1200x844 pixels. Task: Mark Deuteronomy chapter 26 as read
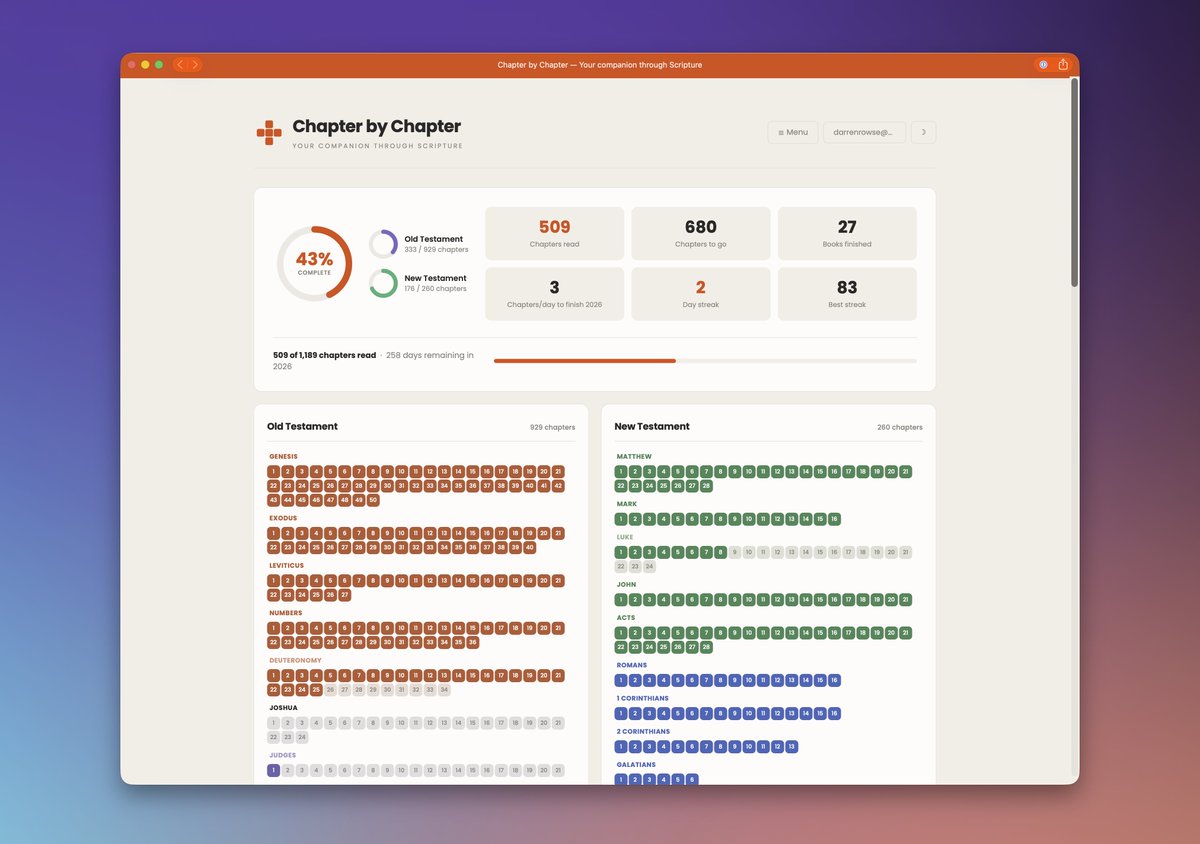(x=331, y=690)
